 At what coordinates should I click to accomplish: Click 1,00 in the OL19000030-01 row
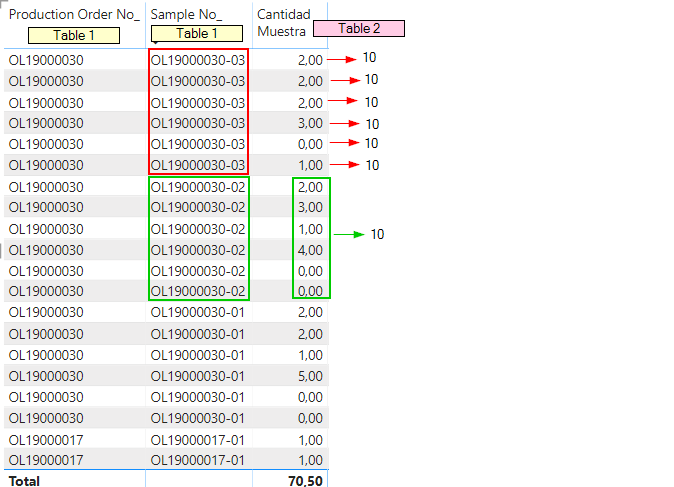310,355
